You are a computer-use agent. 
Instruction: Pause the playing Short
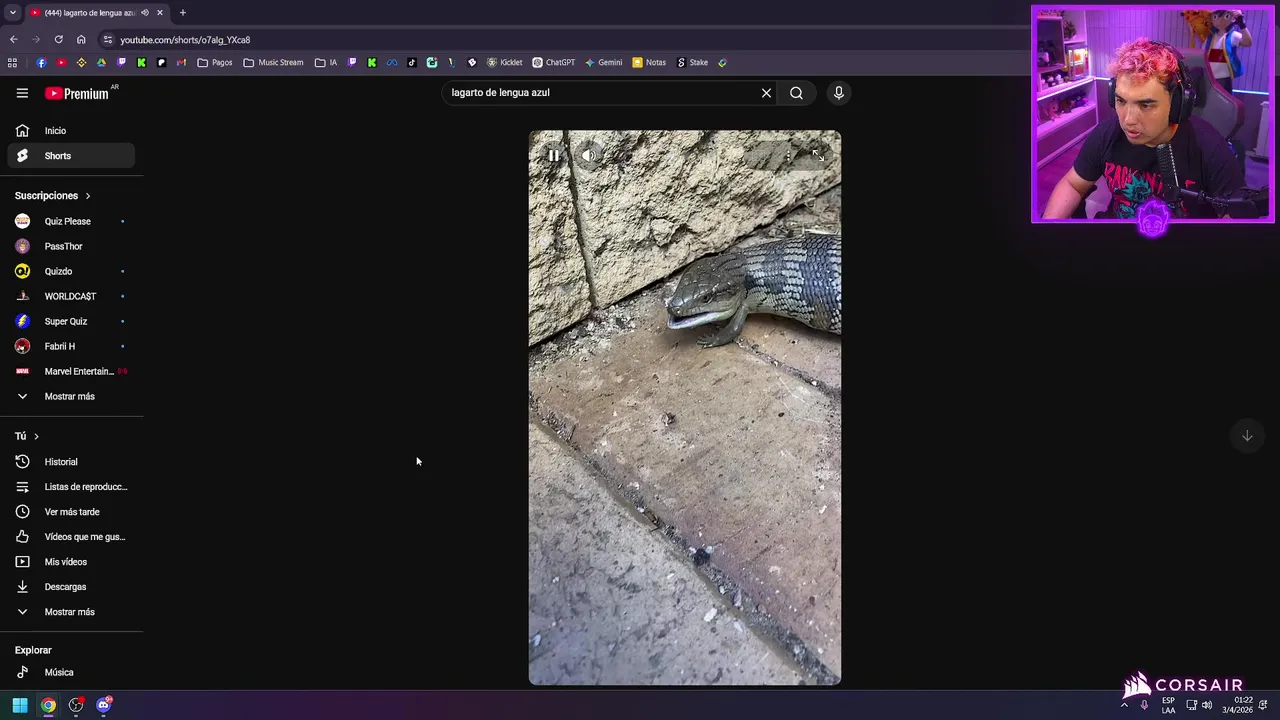tap(554, 155)
